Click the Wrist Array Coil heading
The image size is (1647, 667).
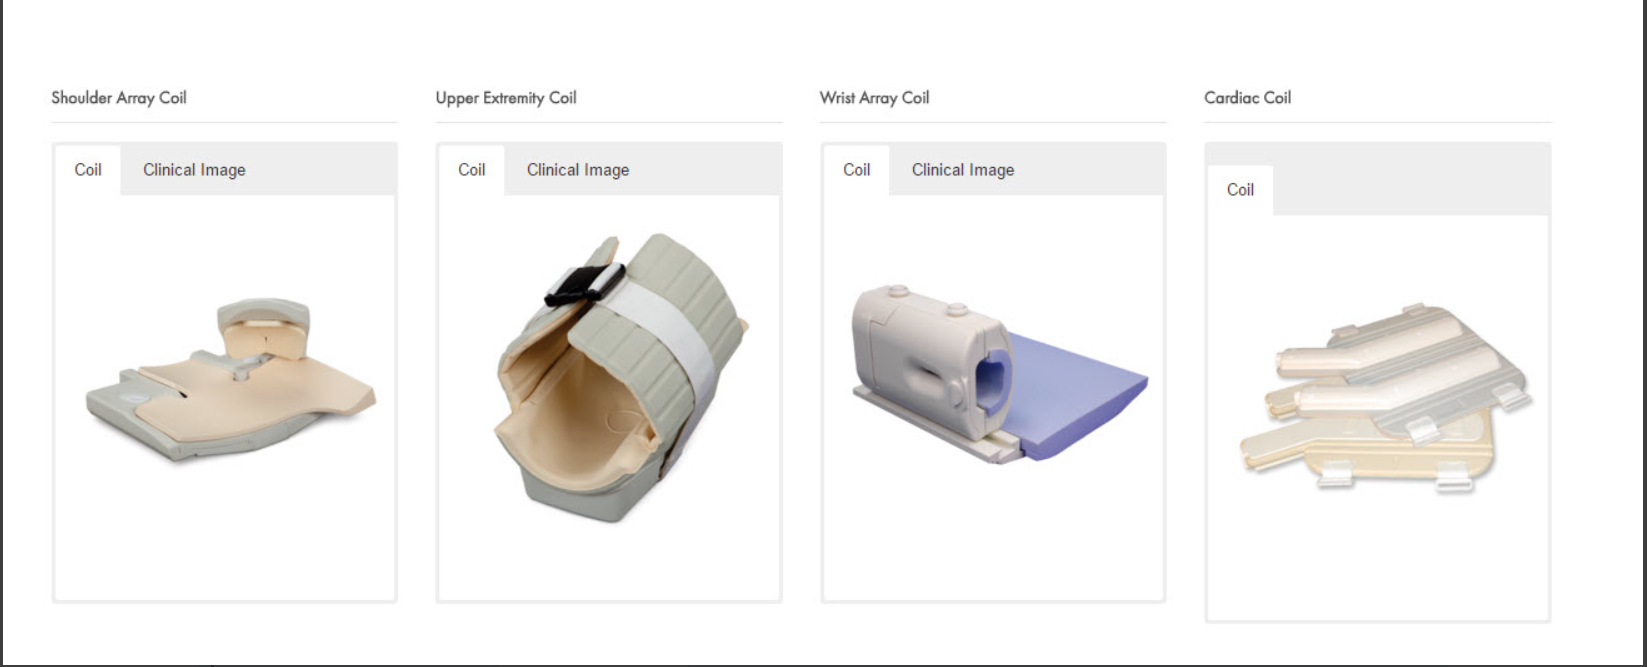(875, 98)
